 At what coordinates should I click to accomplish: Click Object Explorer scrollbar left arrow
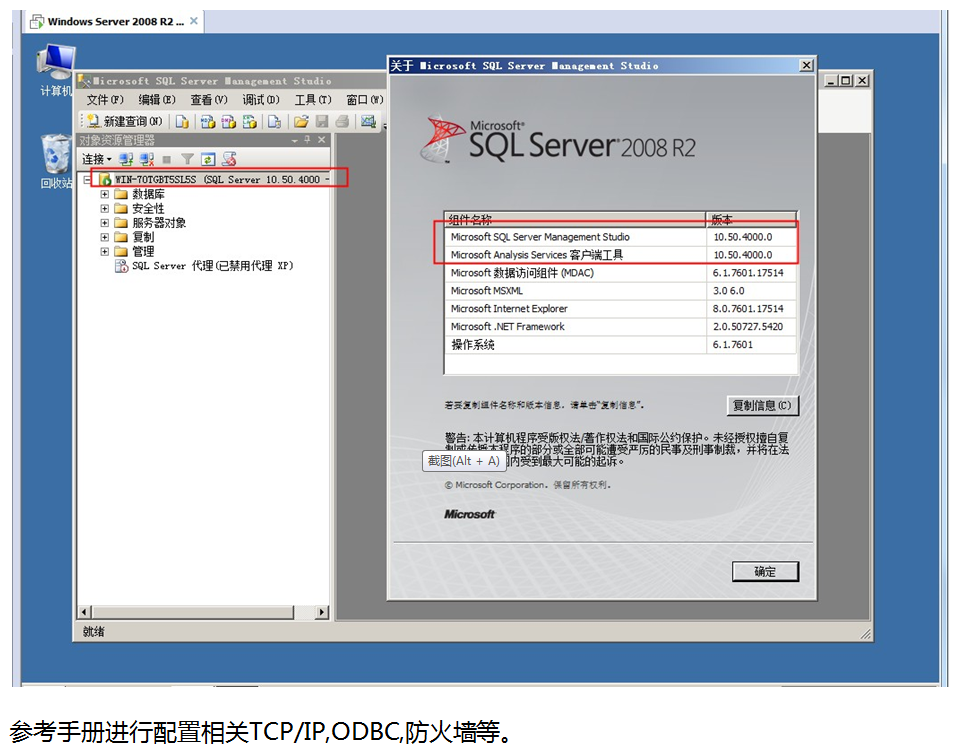[85, 612]
